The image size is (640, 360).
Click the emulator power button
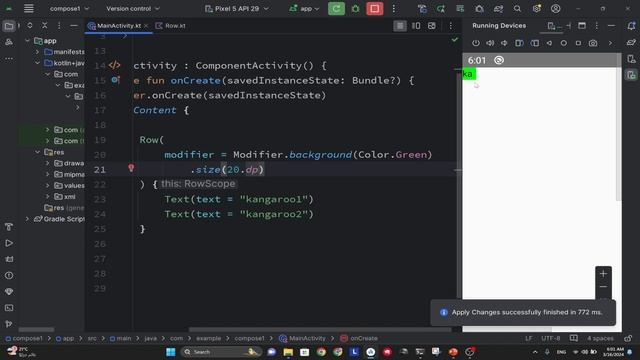pos(476,43)
